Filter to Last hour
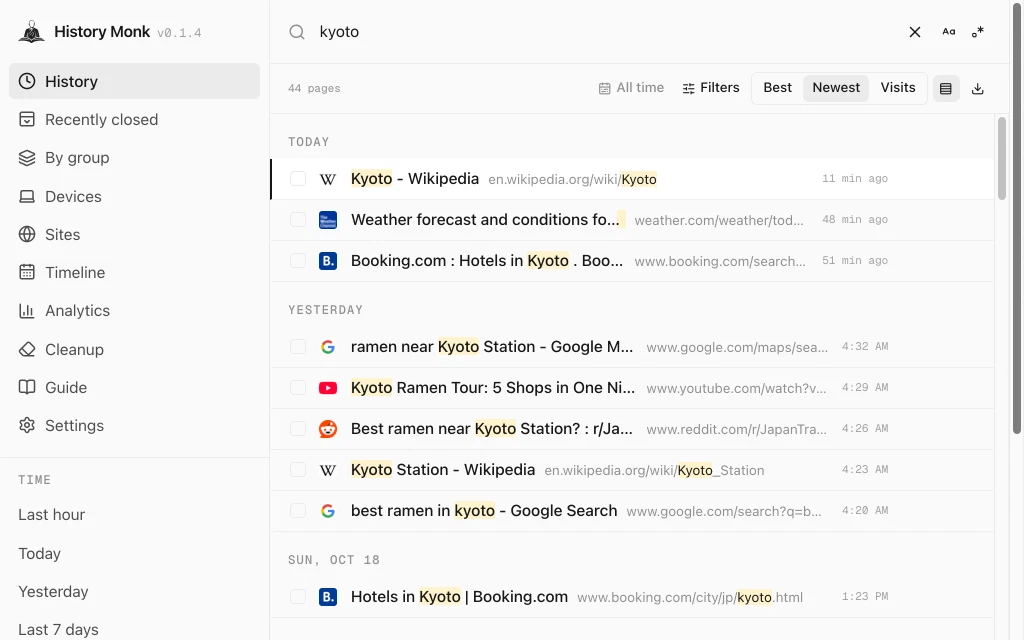Viewport: 1024px width, 640px height. point(52,515)
